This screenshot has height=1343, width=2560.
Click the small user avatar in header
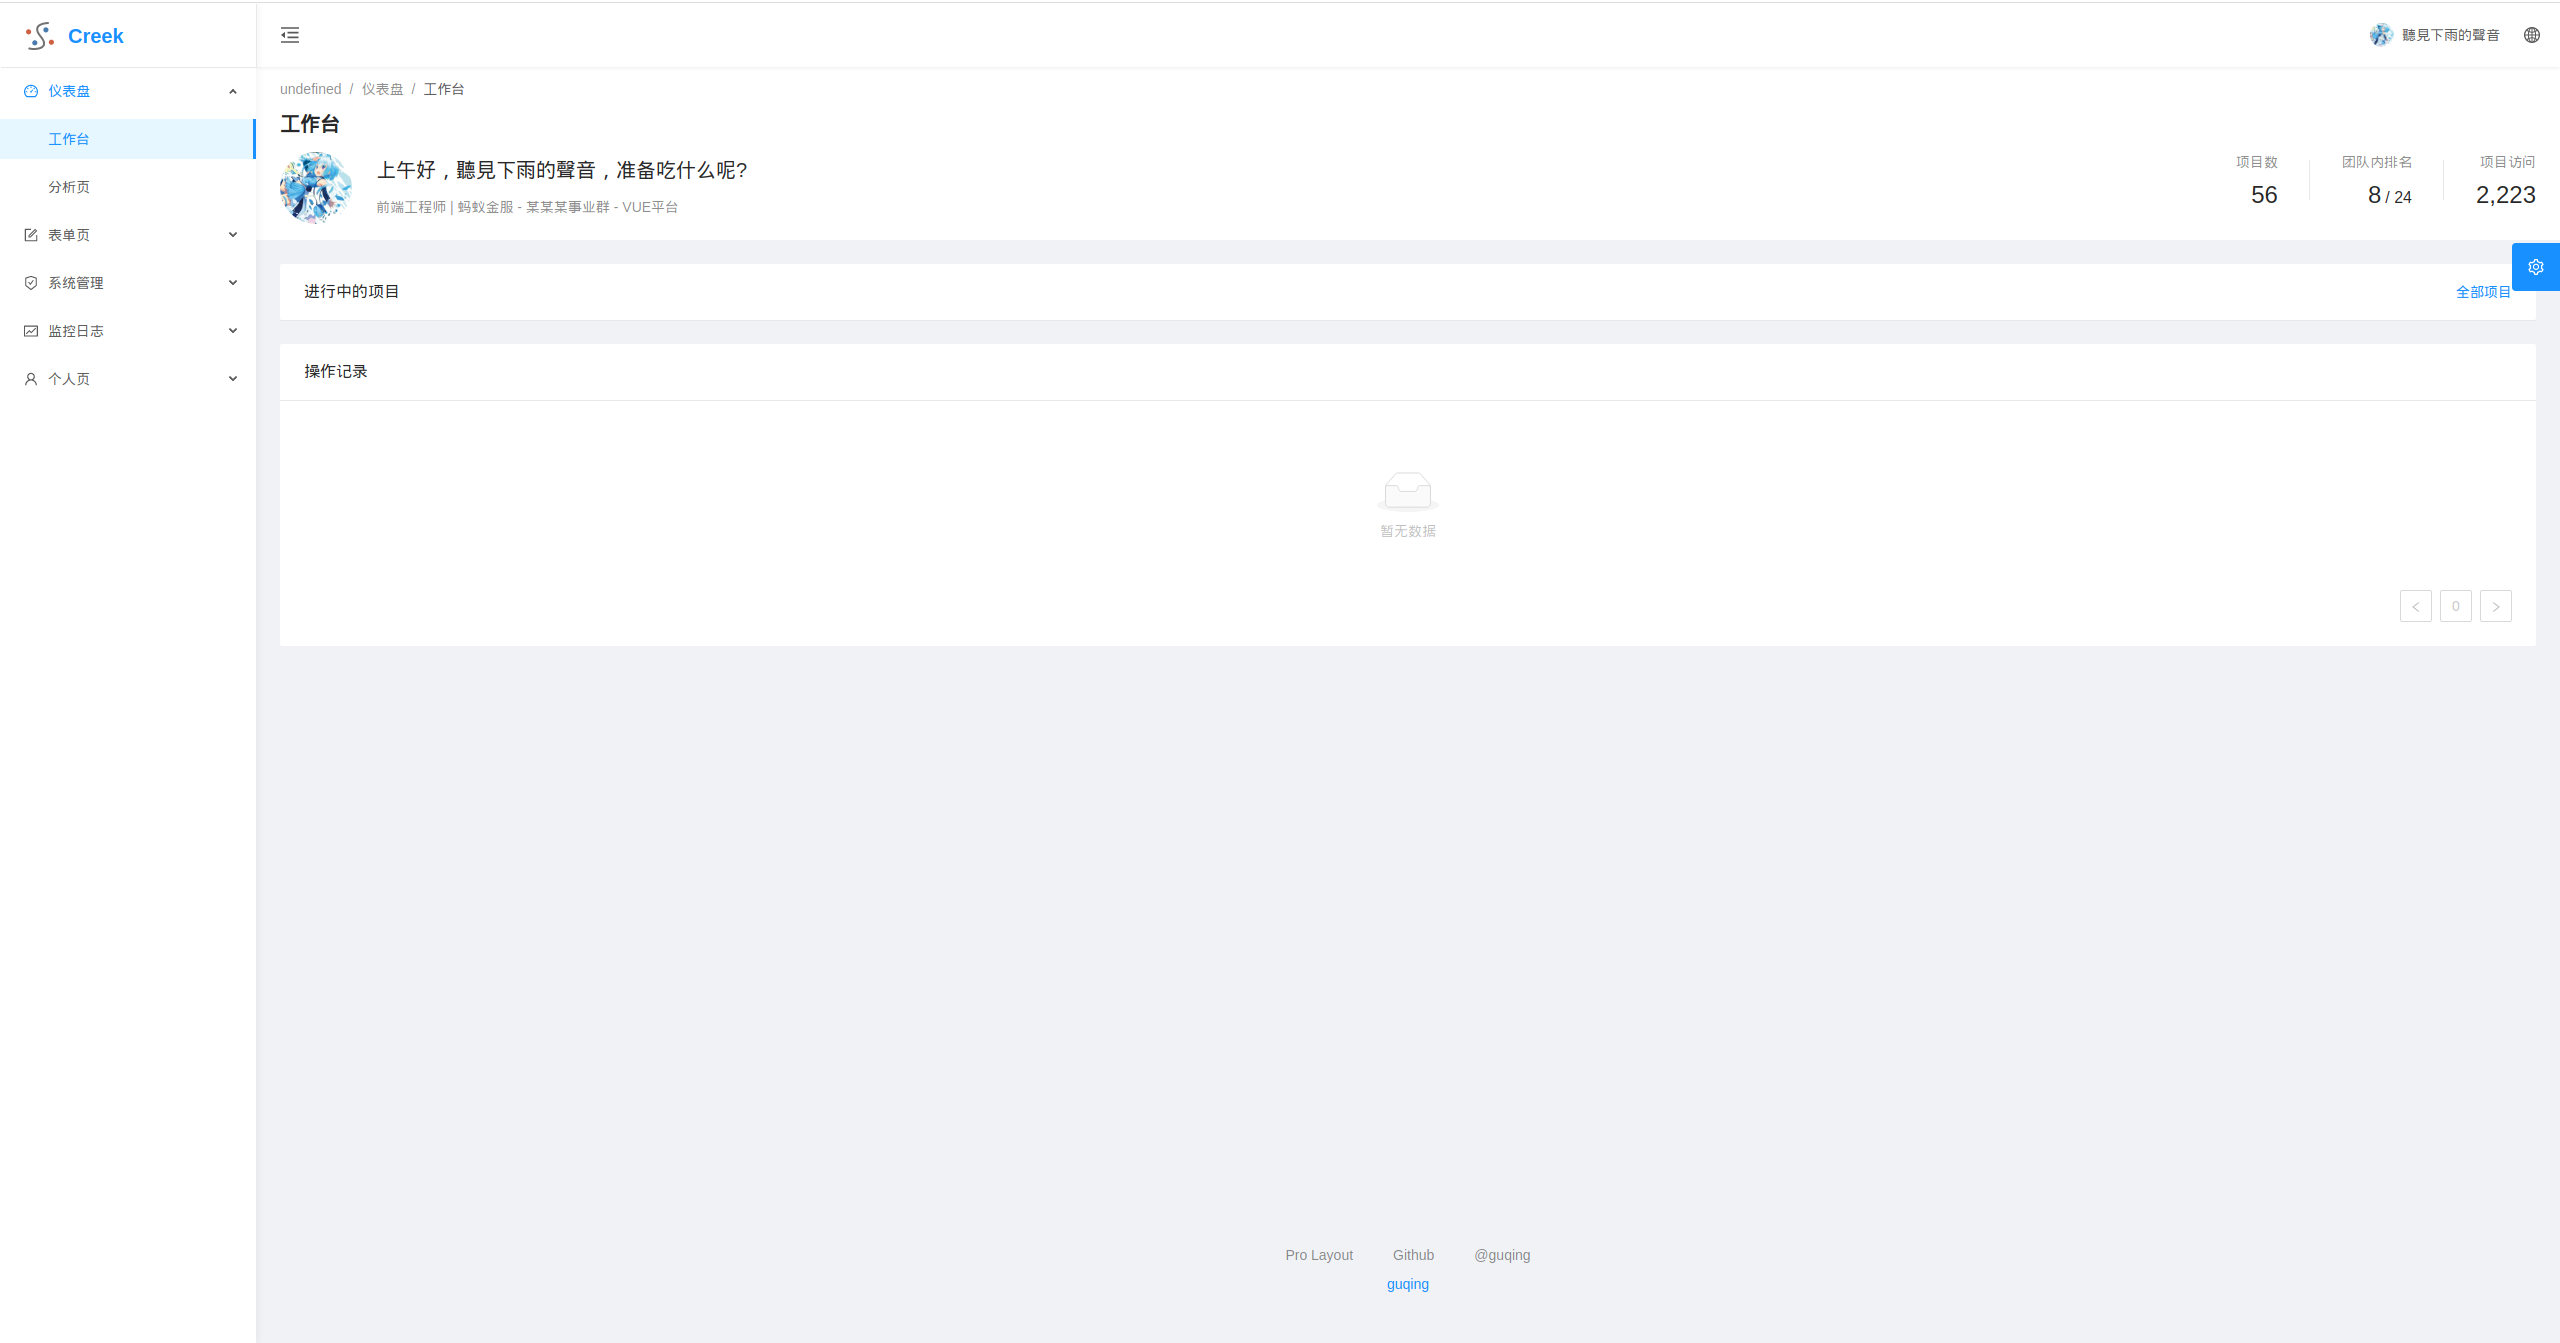pyautogui.click(x=2380, y=35)
